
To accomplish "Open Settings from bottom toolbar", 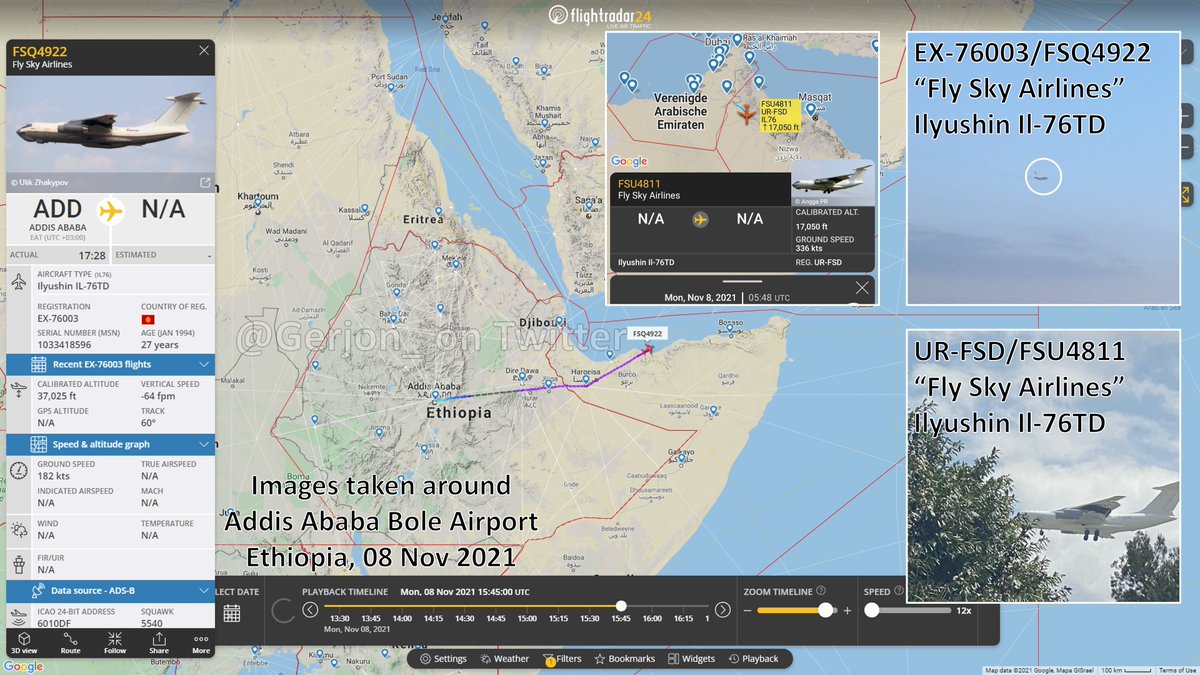I will click(x=443, y=659).
